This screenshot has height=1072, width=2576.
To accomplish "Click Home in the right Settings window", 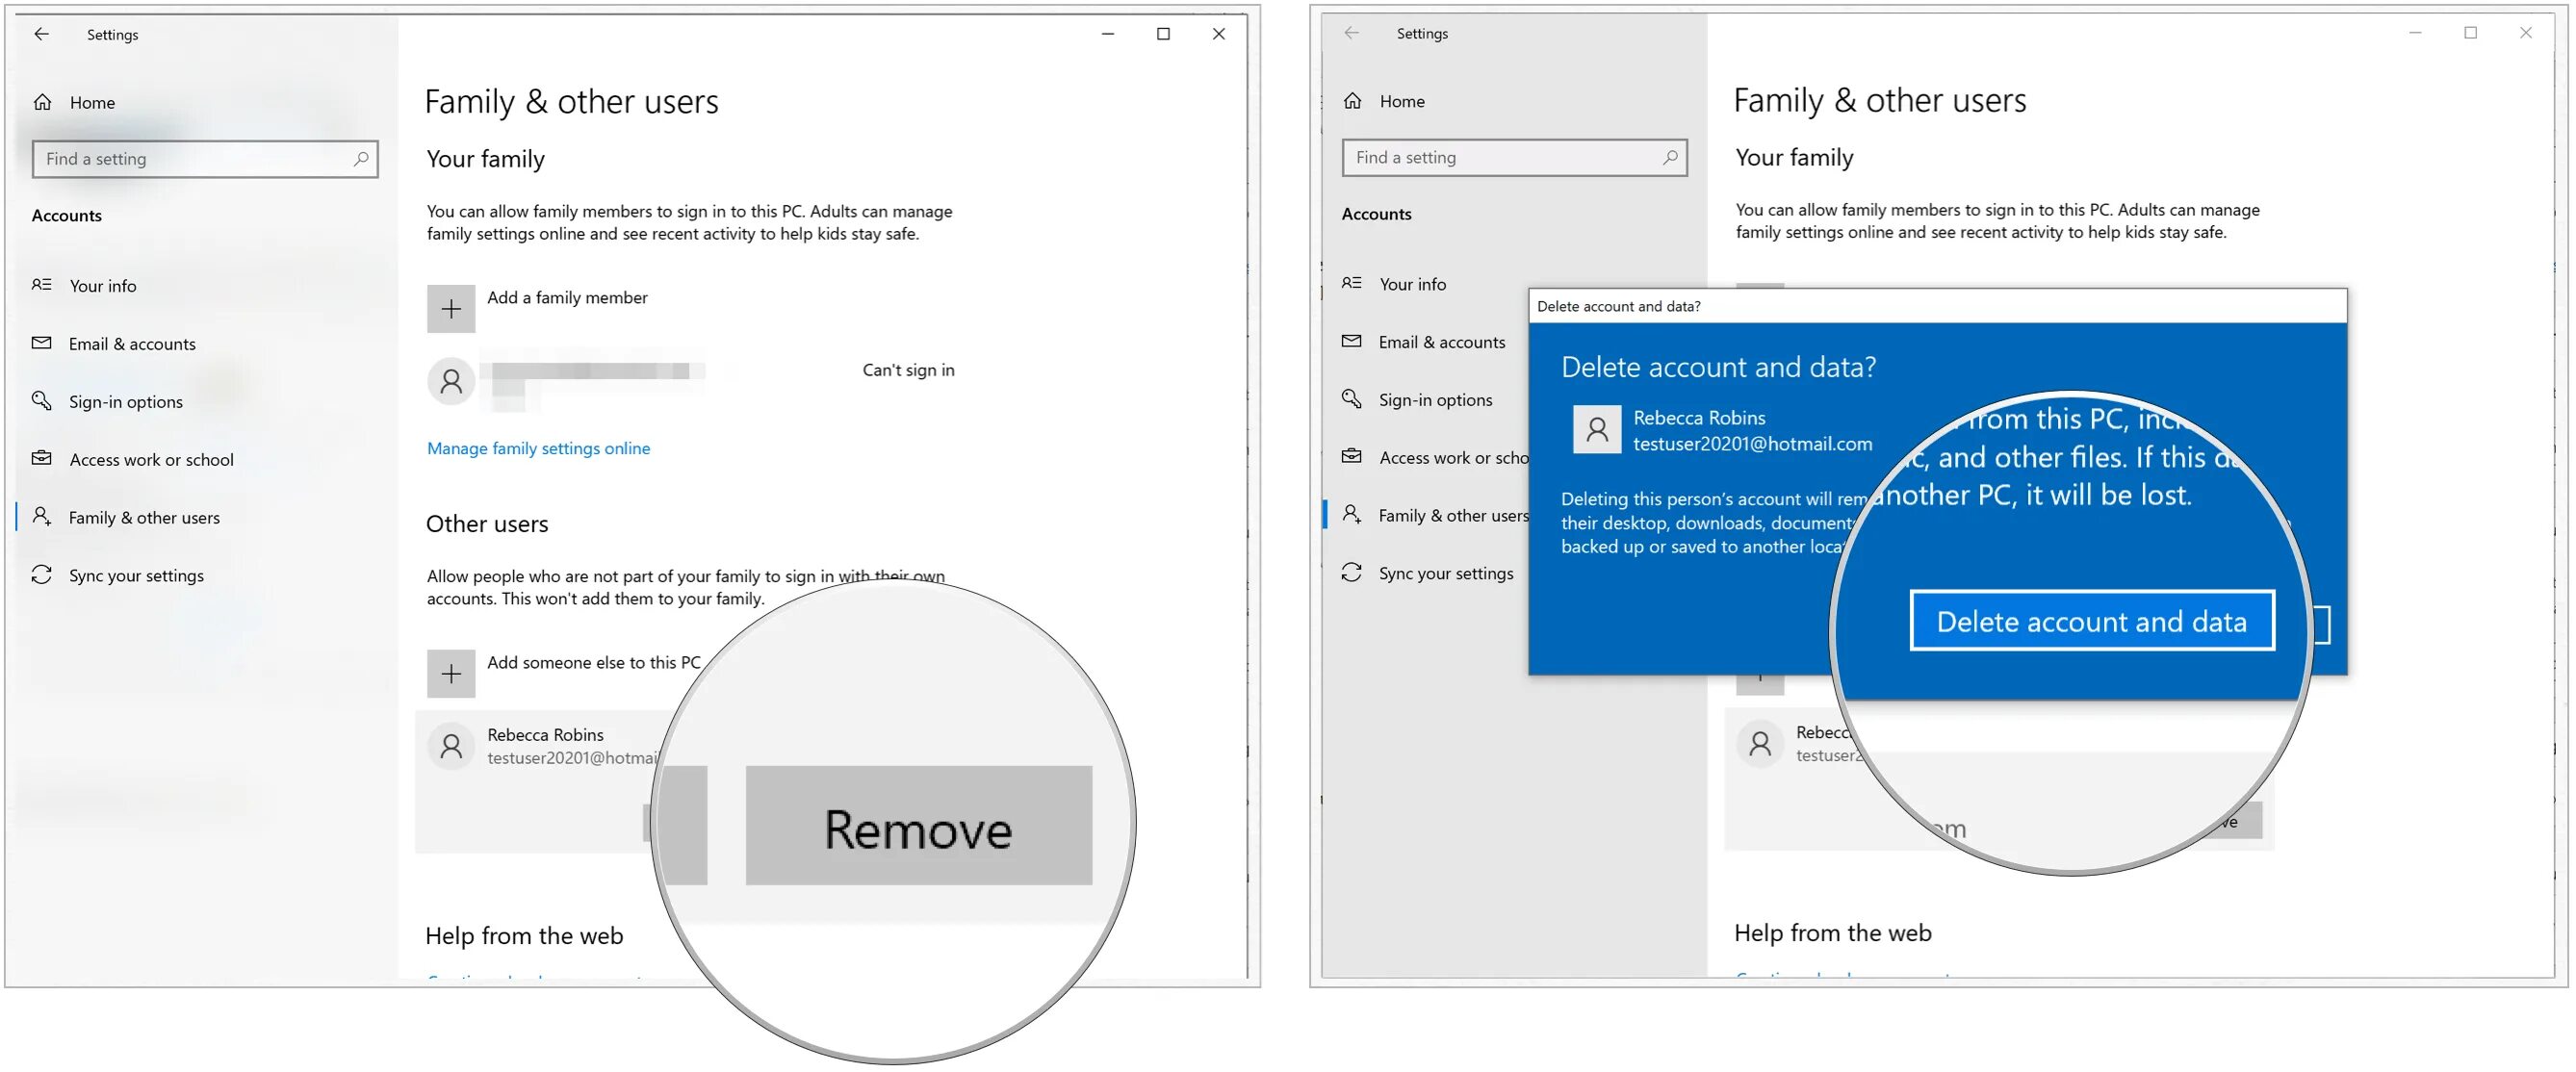I will point(1401,101).
